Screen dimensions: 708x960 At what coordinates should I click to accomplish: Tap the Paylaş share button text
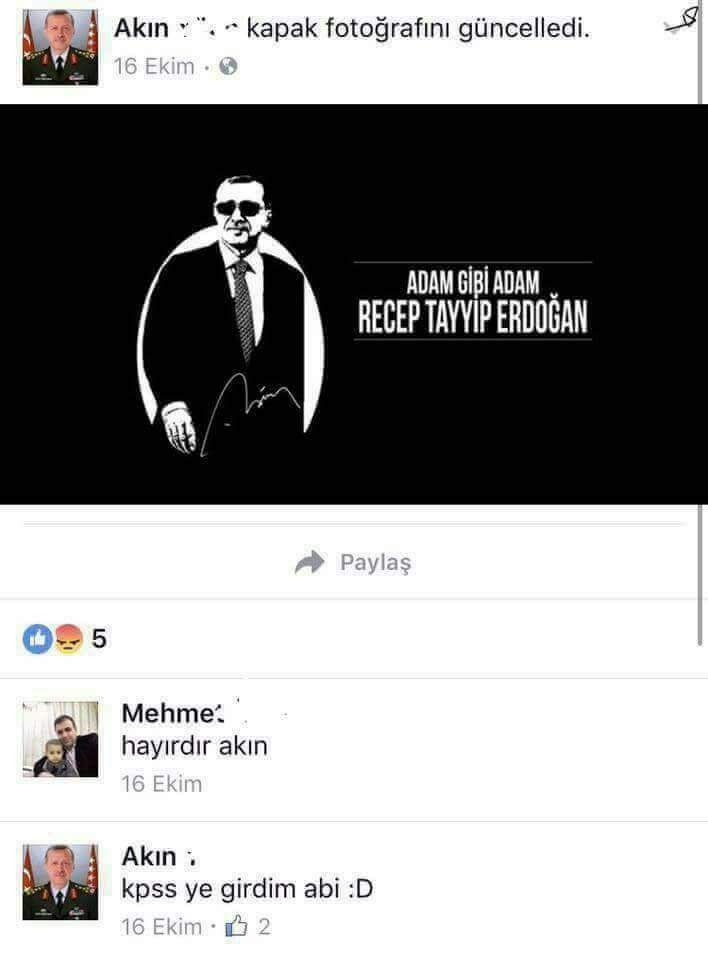pos(375,562)
